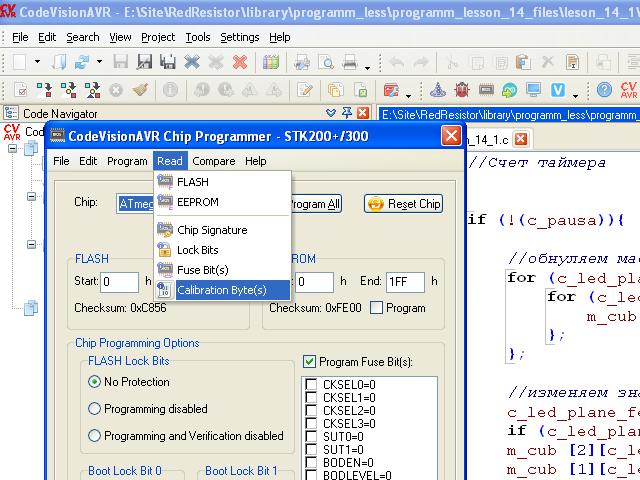The image size is (640, 480).
Task: Choose Lock Bits in Read menu
Action: click(x=222, y=250)
